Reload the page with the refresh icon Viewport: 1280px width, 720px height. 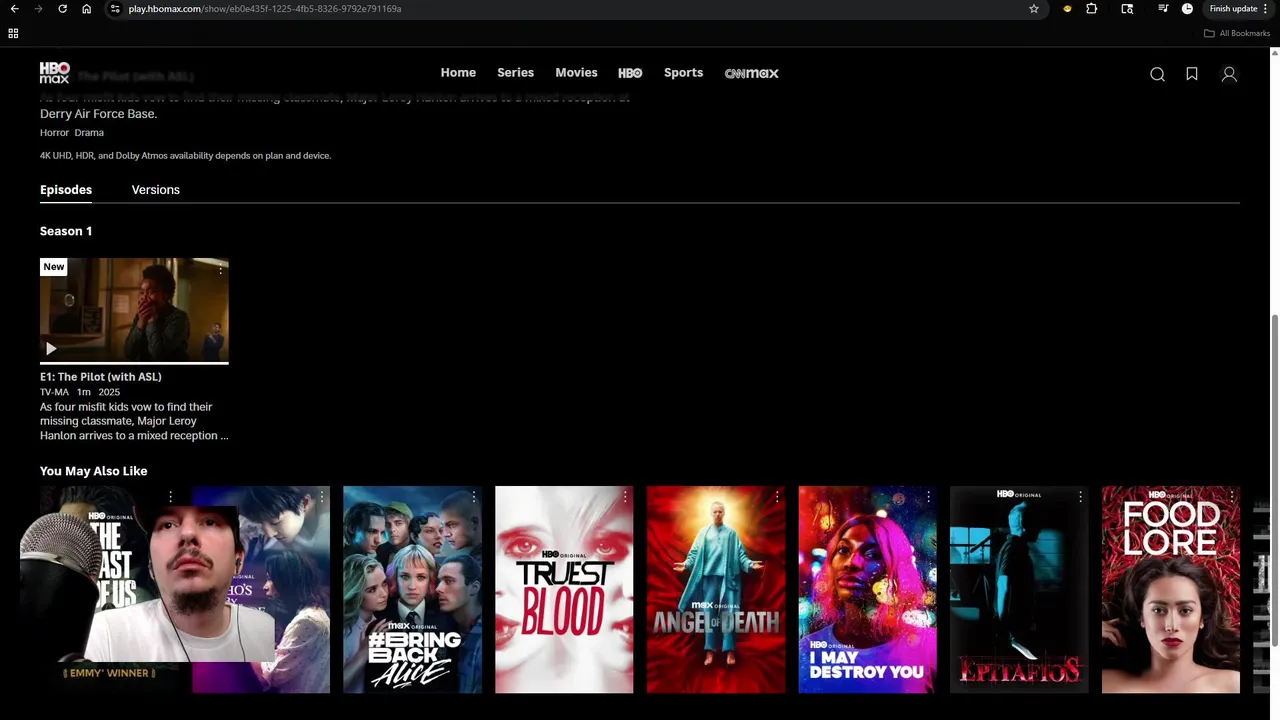click(62, 9)
